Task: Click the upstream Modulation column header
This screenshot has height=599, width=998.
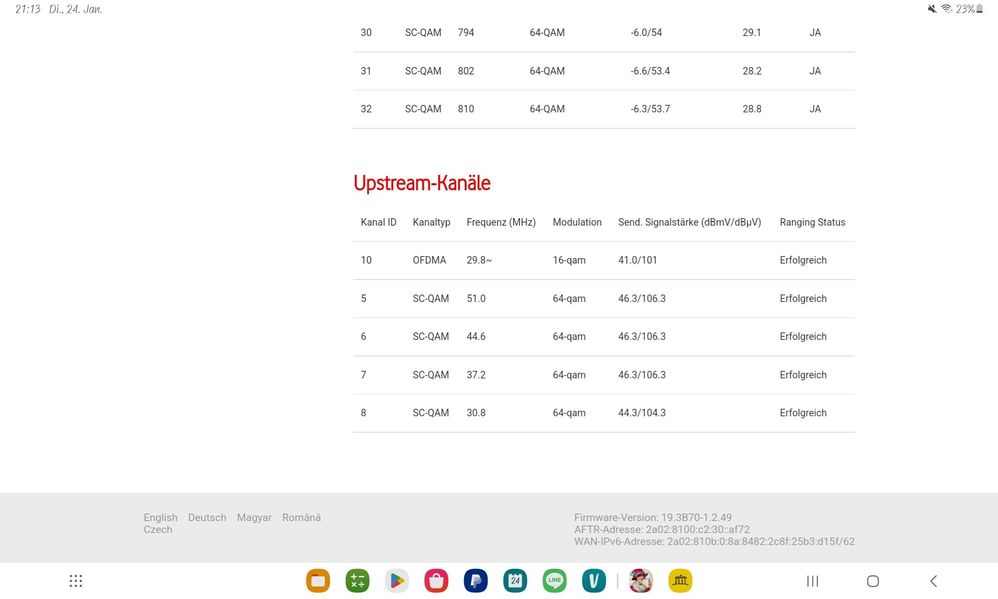Action: point(577,222)
